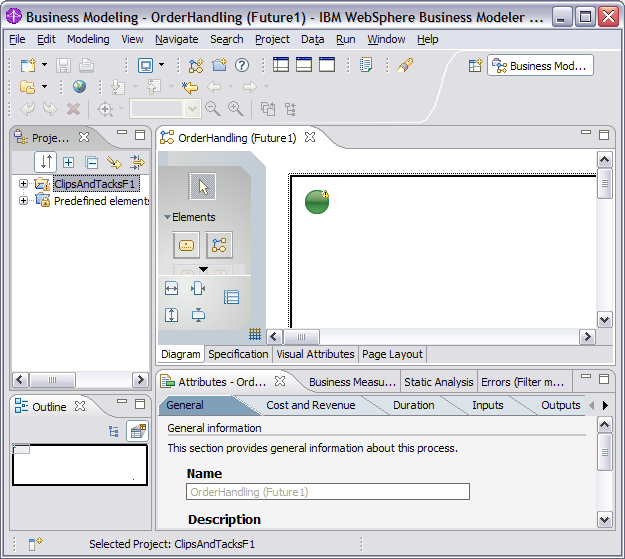This screenshot has width=625, height=559.
Task: Click expand all plus icon in Project Tree
Action: 69,162
